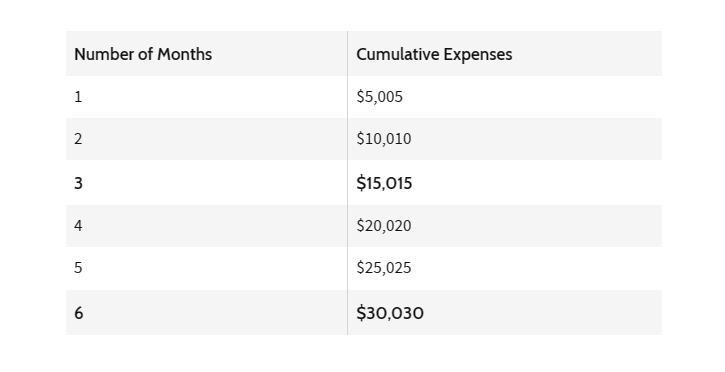
Task: Click the word Months in header
Action: tap(184, 54)
